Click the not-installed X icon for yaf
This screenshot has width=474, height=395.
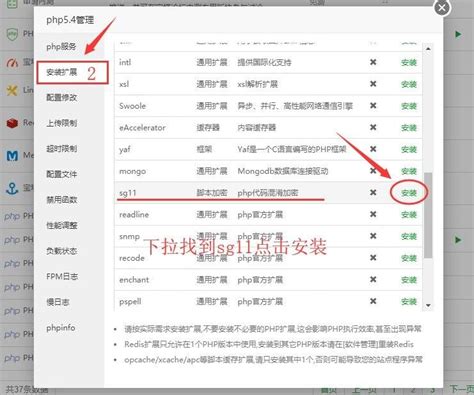coord(373,149)
